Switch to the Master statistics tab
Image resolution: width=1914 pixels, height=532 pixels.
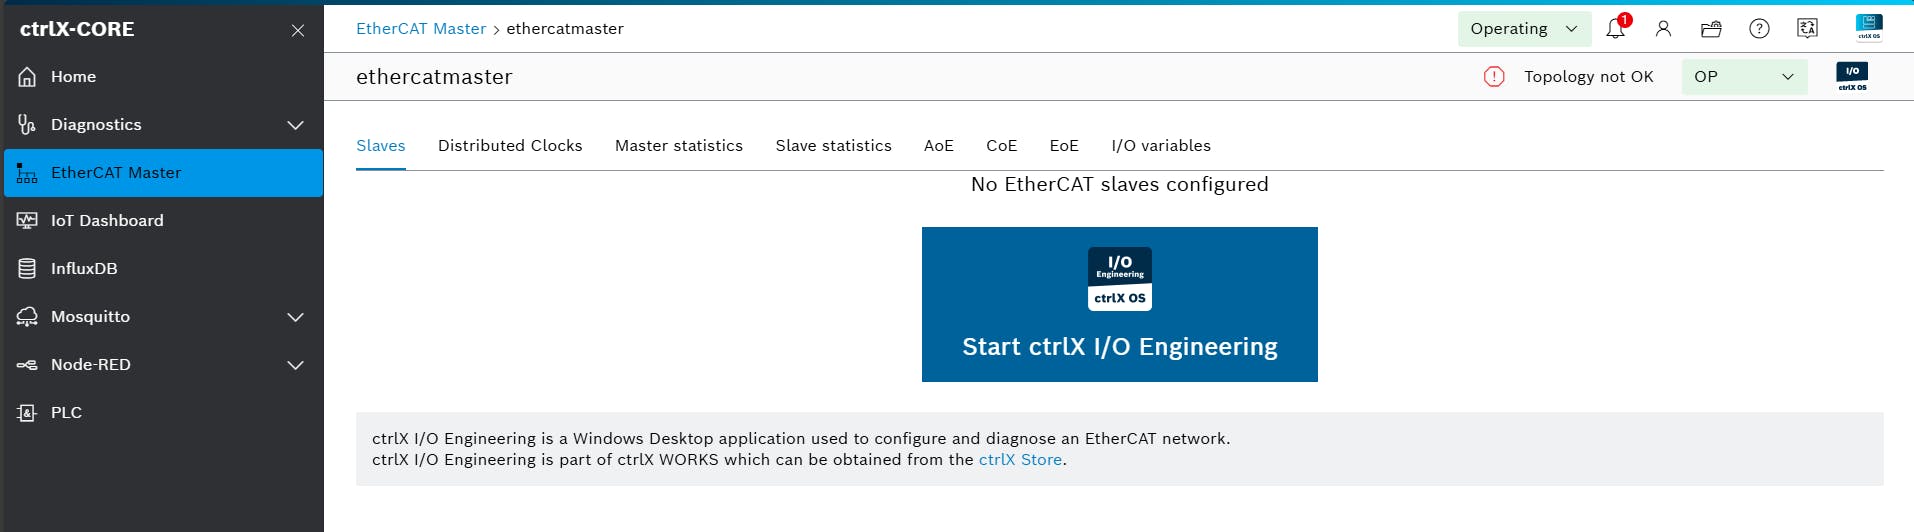[679, 146]
